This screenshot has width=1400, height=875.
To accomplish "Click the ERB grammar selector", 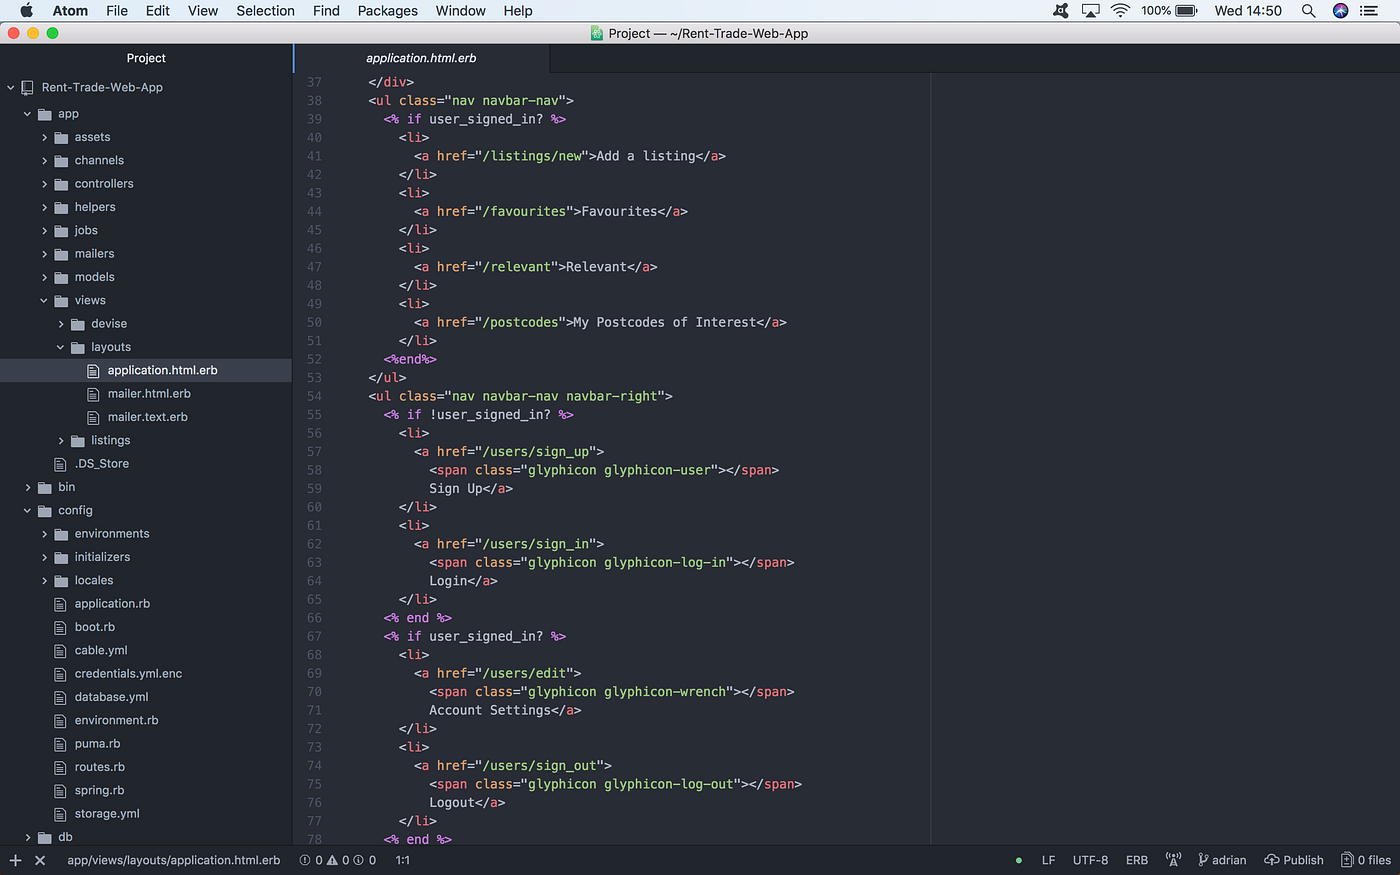I will [x=1137, y=860].
